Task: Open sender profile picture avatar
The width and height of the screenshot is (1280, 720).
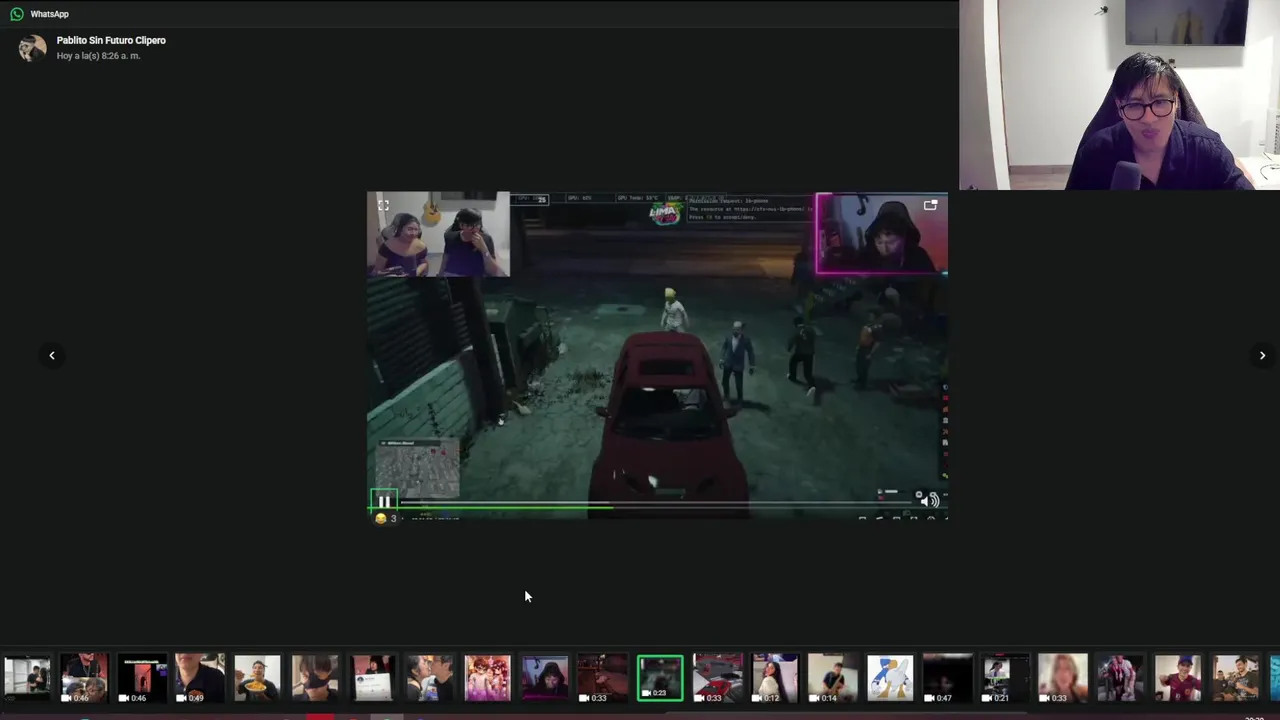Action: [x=32, y=48]
